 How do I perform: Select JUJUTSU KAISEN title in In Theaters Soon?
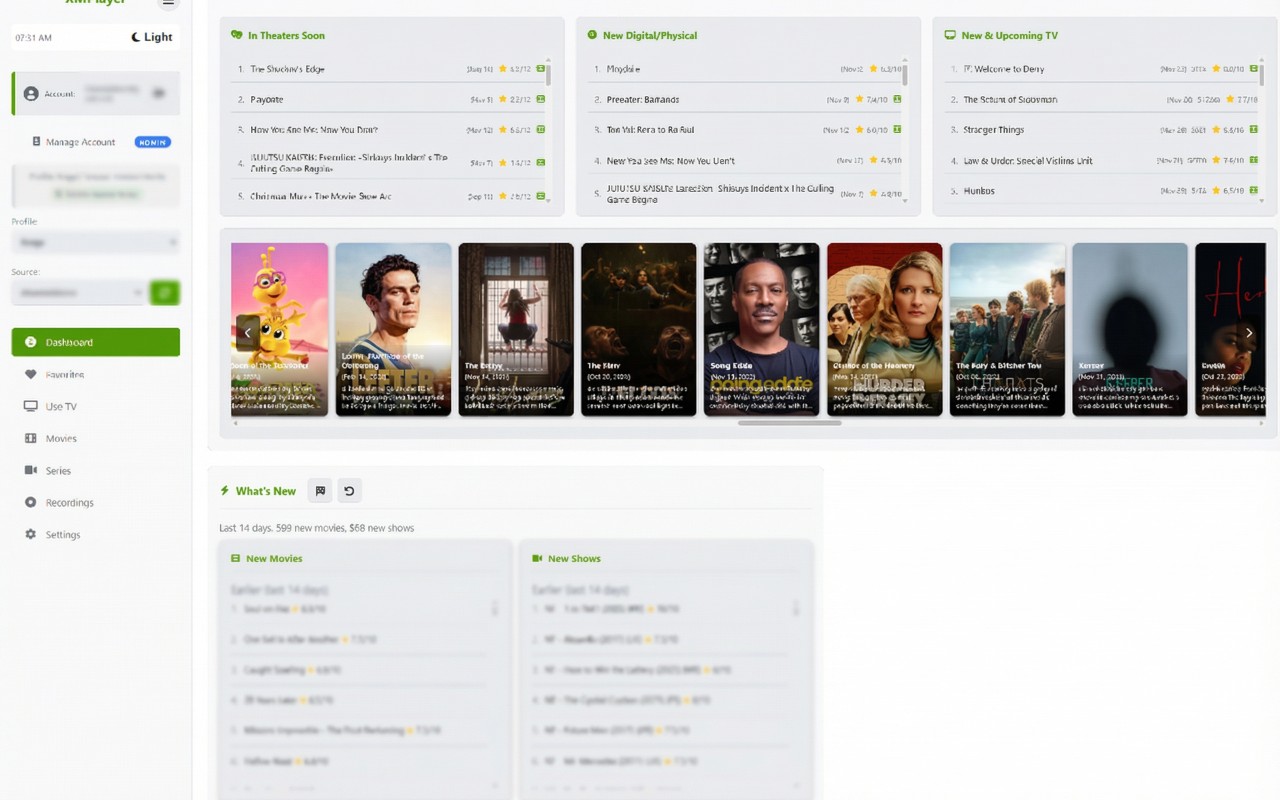point(349,163)
